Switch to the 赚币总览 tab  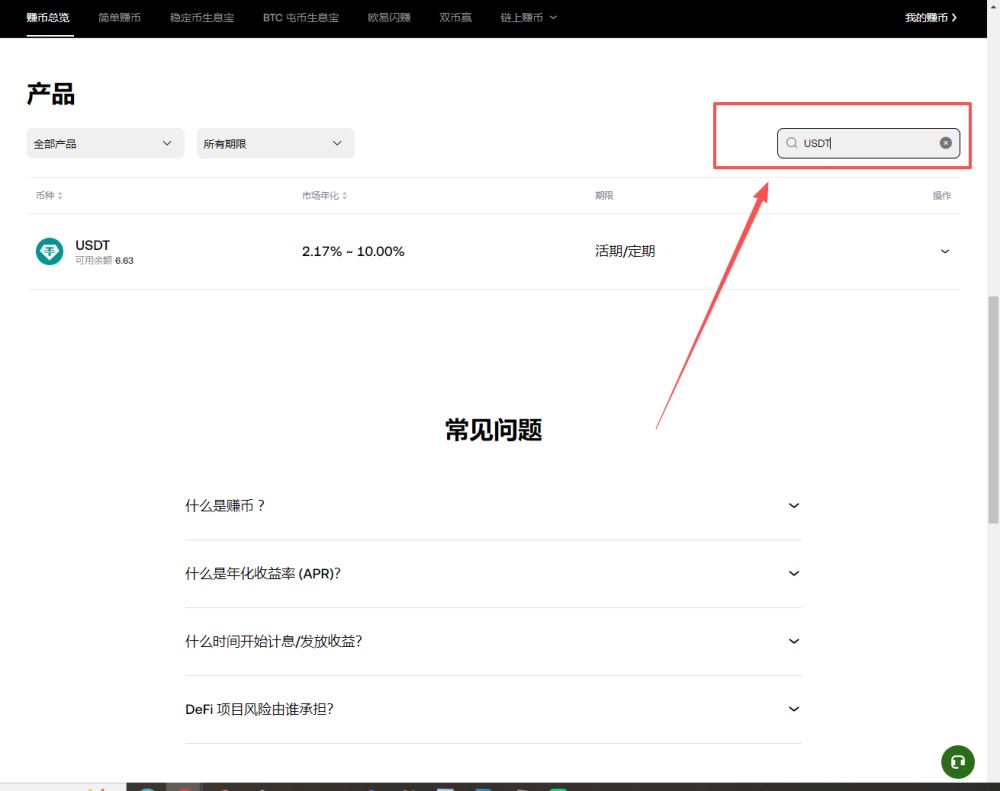48,18
